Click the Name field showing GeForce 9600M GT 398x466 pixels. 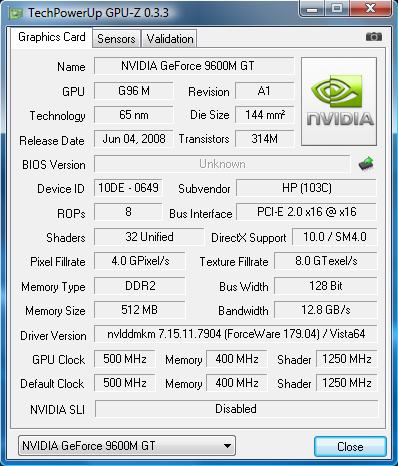pyautogui.click(x=194, y=66)
